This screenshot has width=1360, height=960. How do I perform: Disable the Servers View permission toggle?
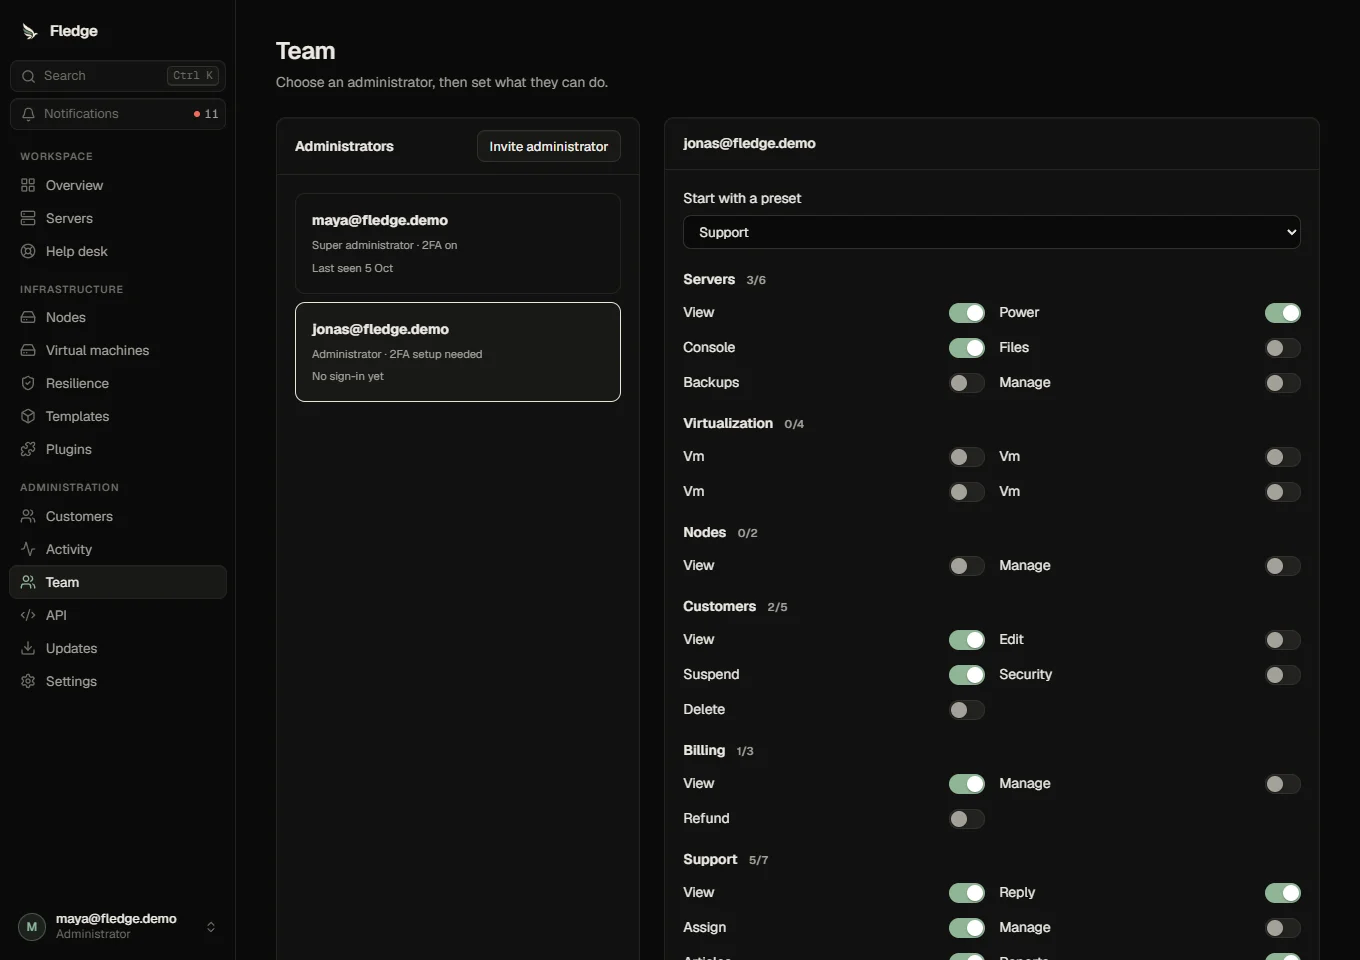click(967, 313)
